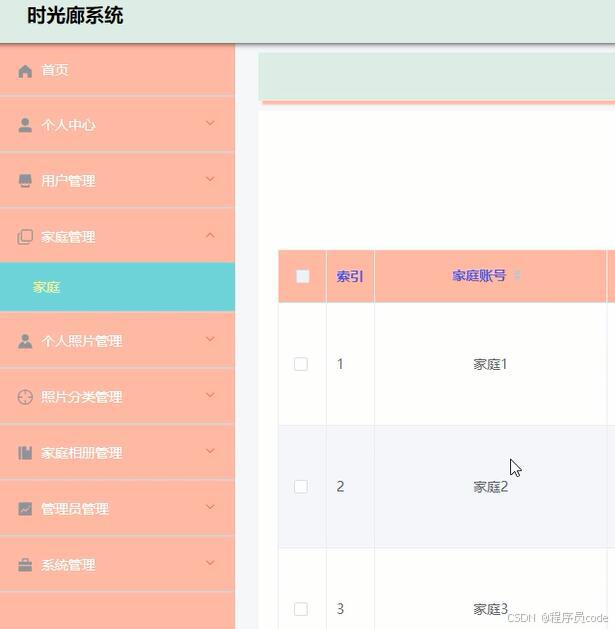
Task: Click the target icon beside 照片分类管理
Action: pos(25,397)
